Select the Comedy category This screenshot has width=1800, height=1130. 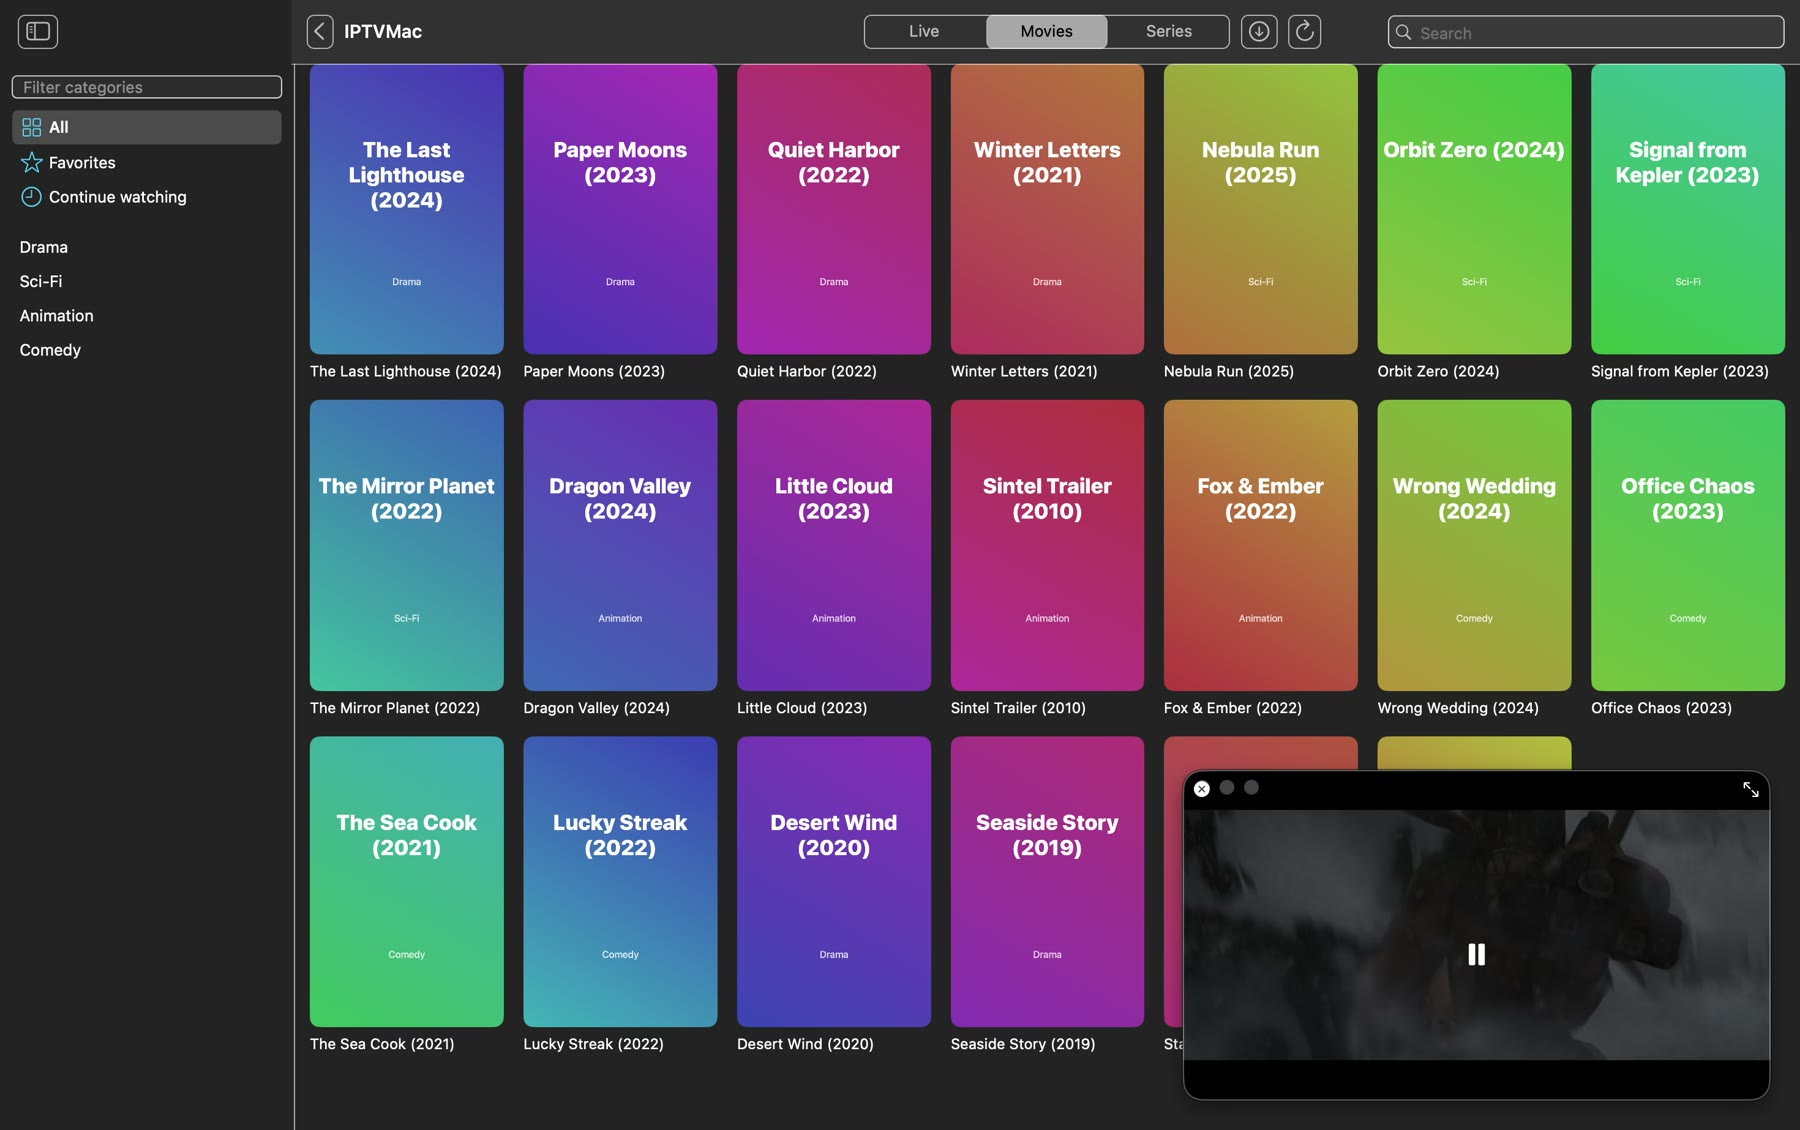click(x=147, y=350)
